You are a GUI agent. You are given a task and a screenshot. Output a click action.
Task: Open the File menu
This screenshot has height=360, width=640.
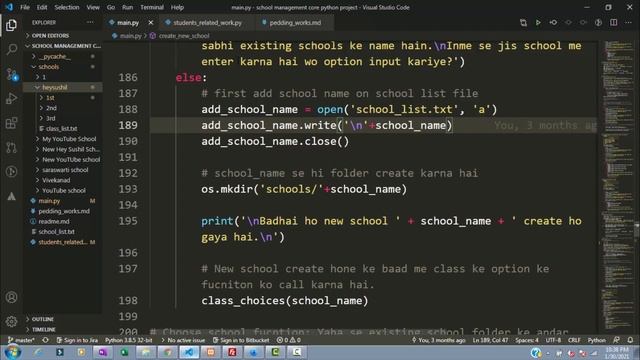(x=25, y=7)
